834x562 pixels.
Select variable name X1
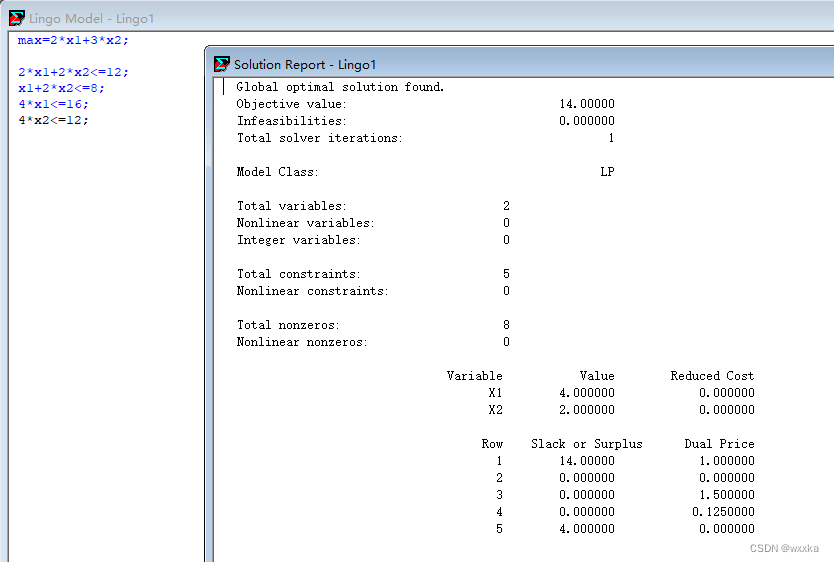pyautogui.click(x=495, y=393)
